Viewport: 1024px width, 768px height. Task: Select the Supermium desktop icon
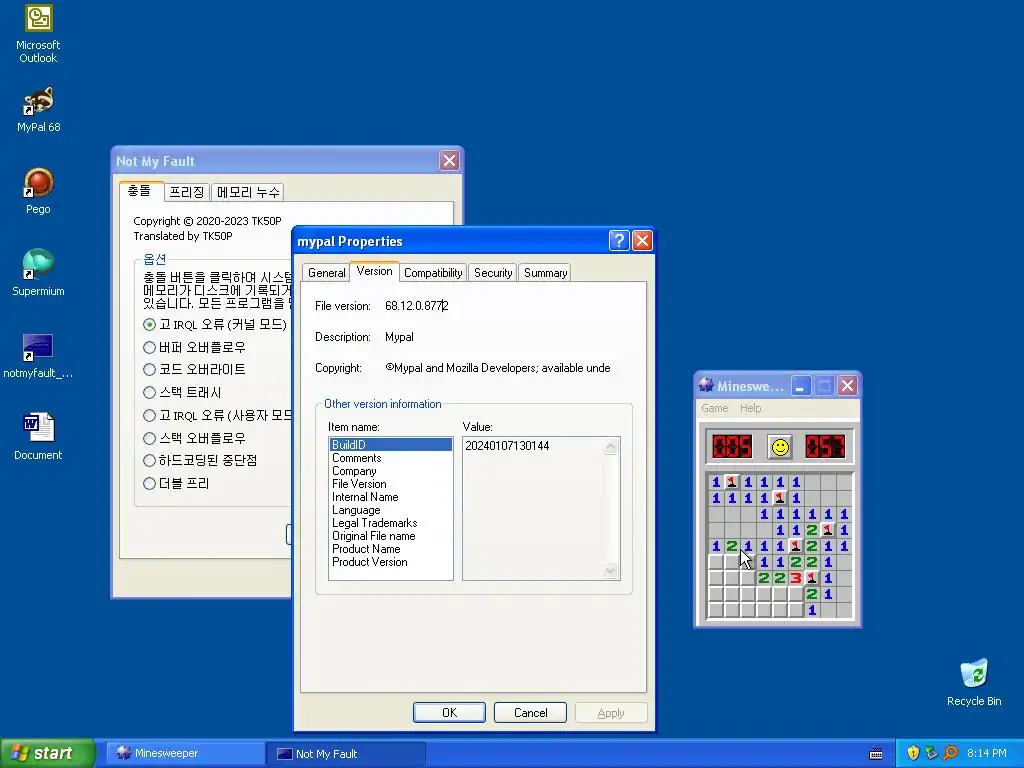pos(38,272)
